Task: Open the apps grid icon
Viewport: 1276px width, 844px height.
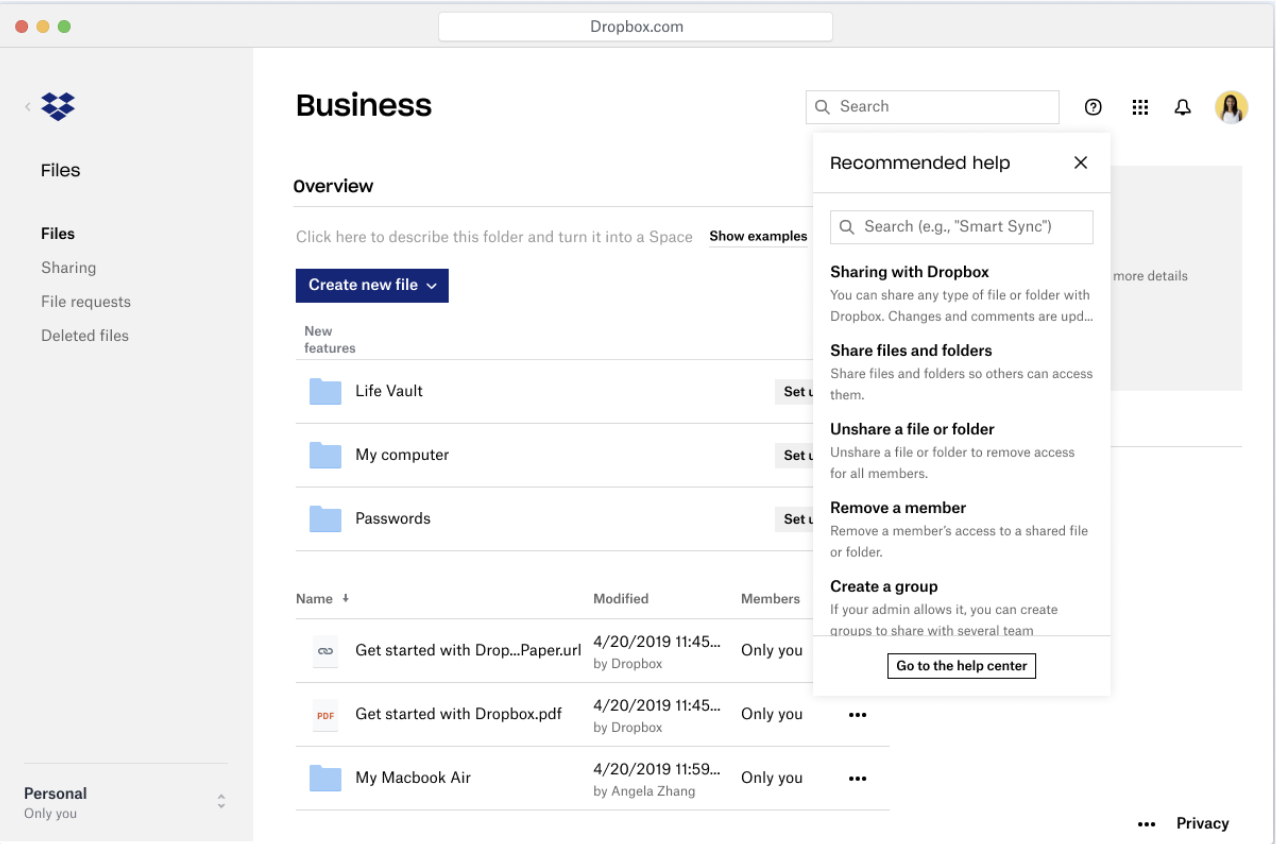Action: click(x=1140, y=107)
